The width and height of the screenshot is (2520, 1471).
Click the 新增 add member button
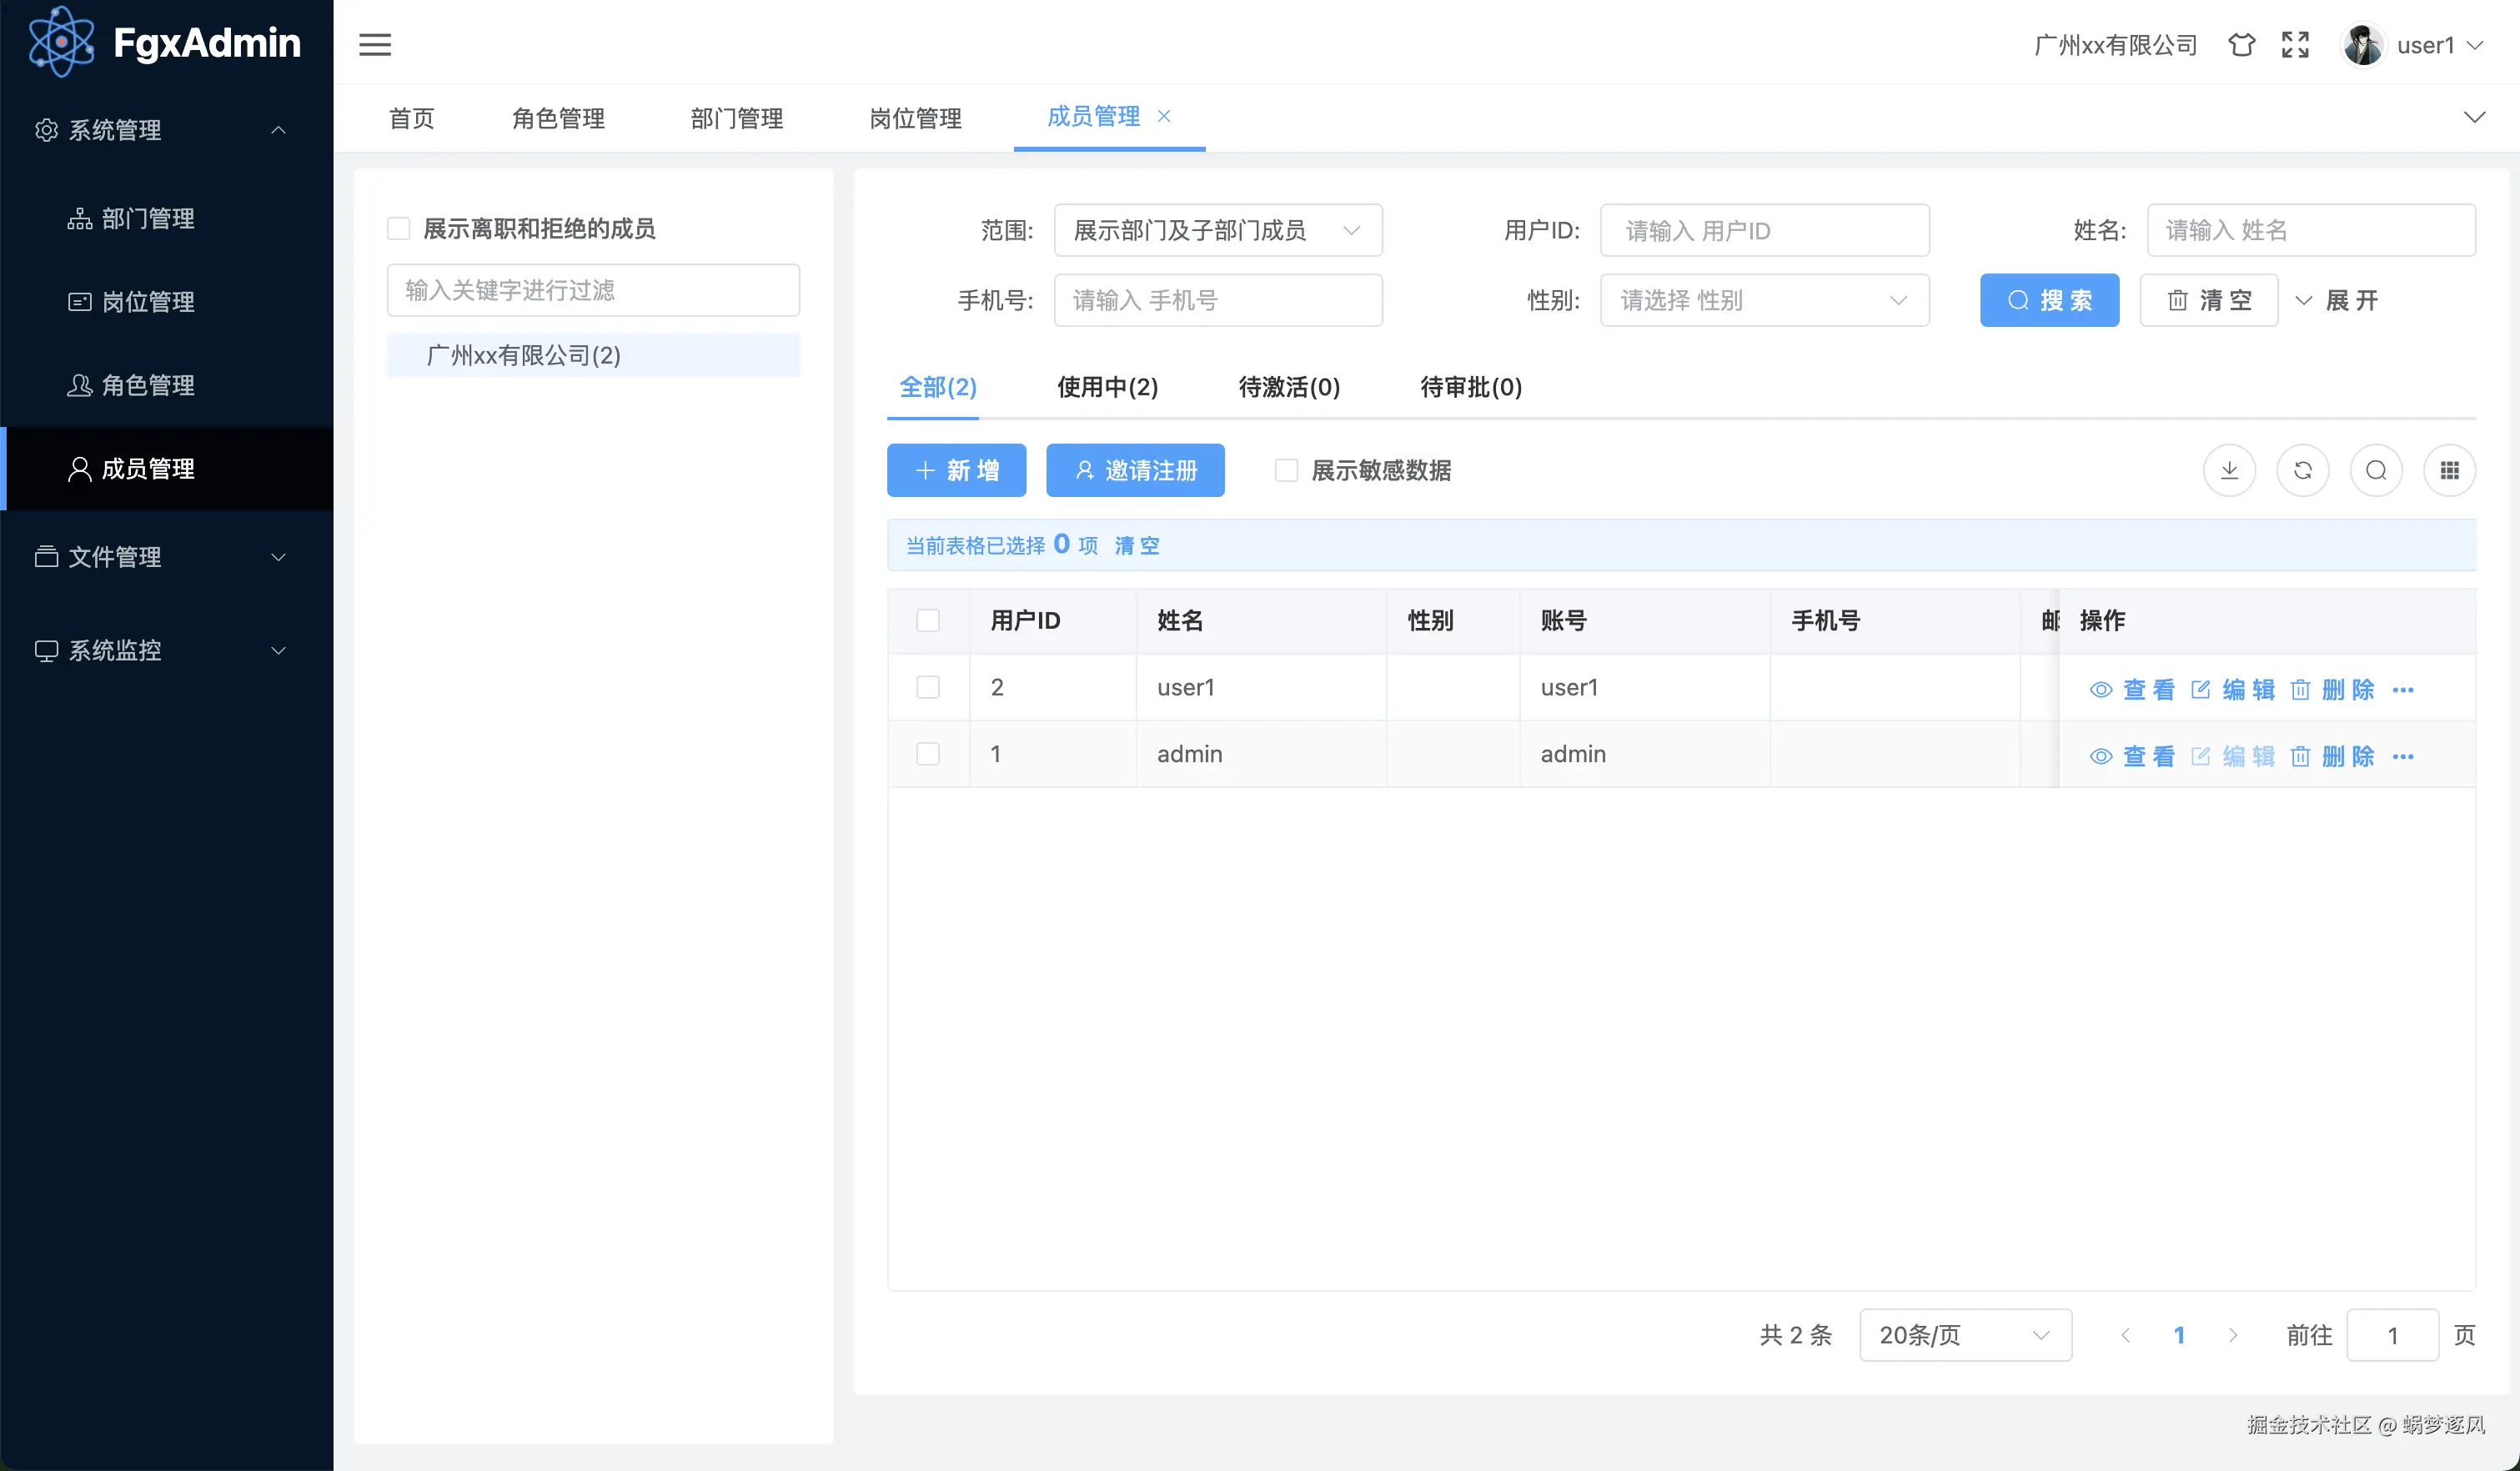coord(956,470)
